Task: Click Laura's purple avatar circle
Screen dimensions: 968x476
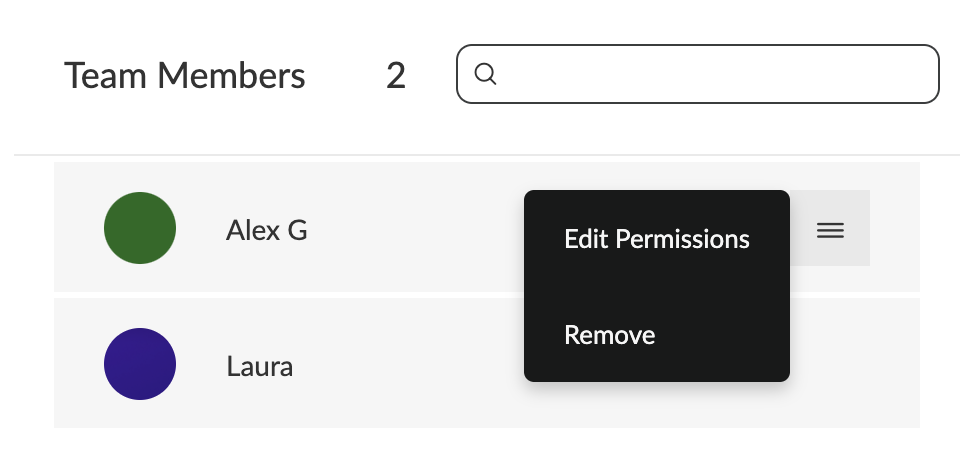Action: pyautogui.click(x=140, y=364)
